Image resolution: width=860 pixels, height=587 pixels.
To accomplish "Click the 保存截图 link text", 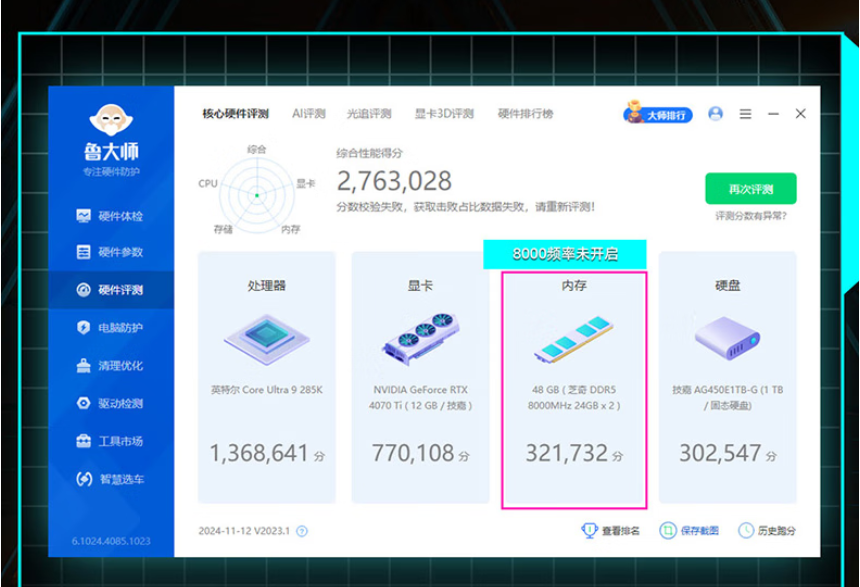I will tap(699, 531).
